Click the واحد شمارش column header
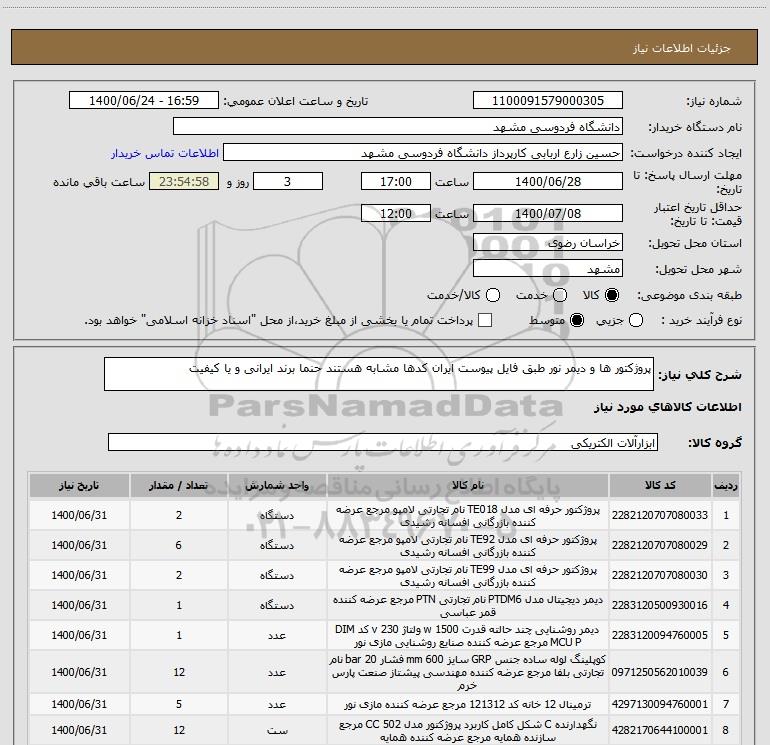This screenshot has width=770, height=745. coord(277,486)
